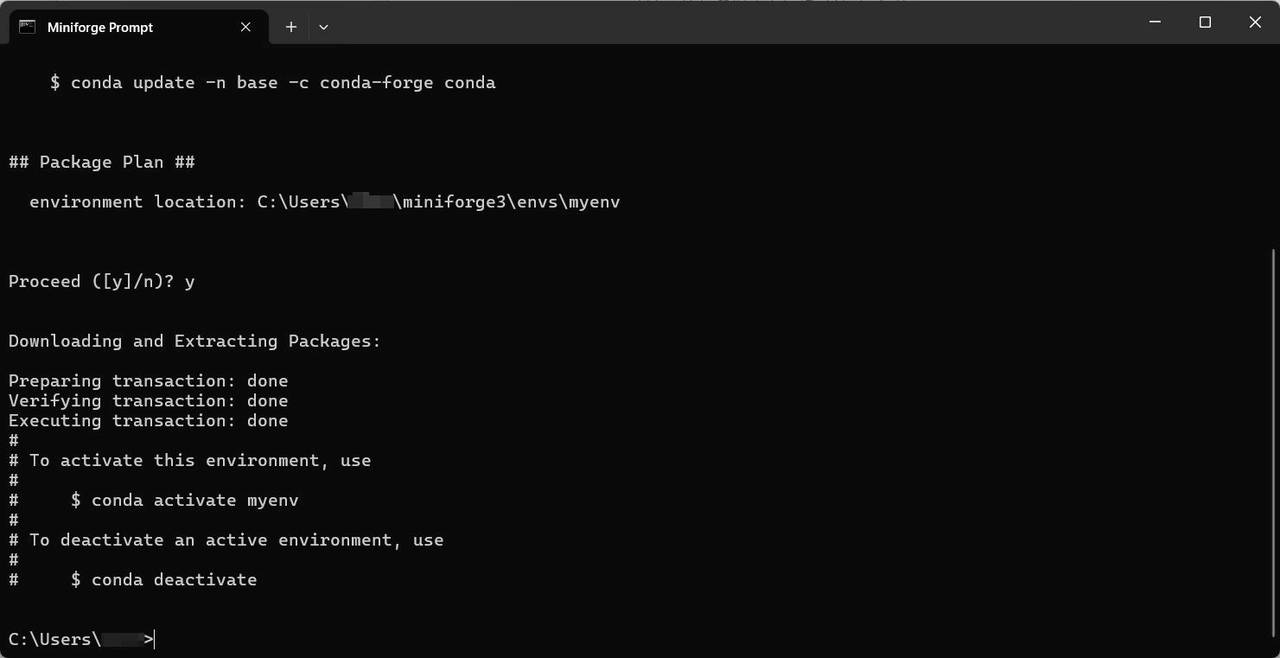Close the Miniforge Prompt tab

coord(246,27)
